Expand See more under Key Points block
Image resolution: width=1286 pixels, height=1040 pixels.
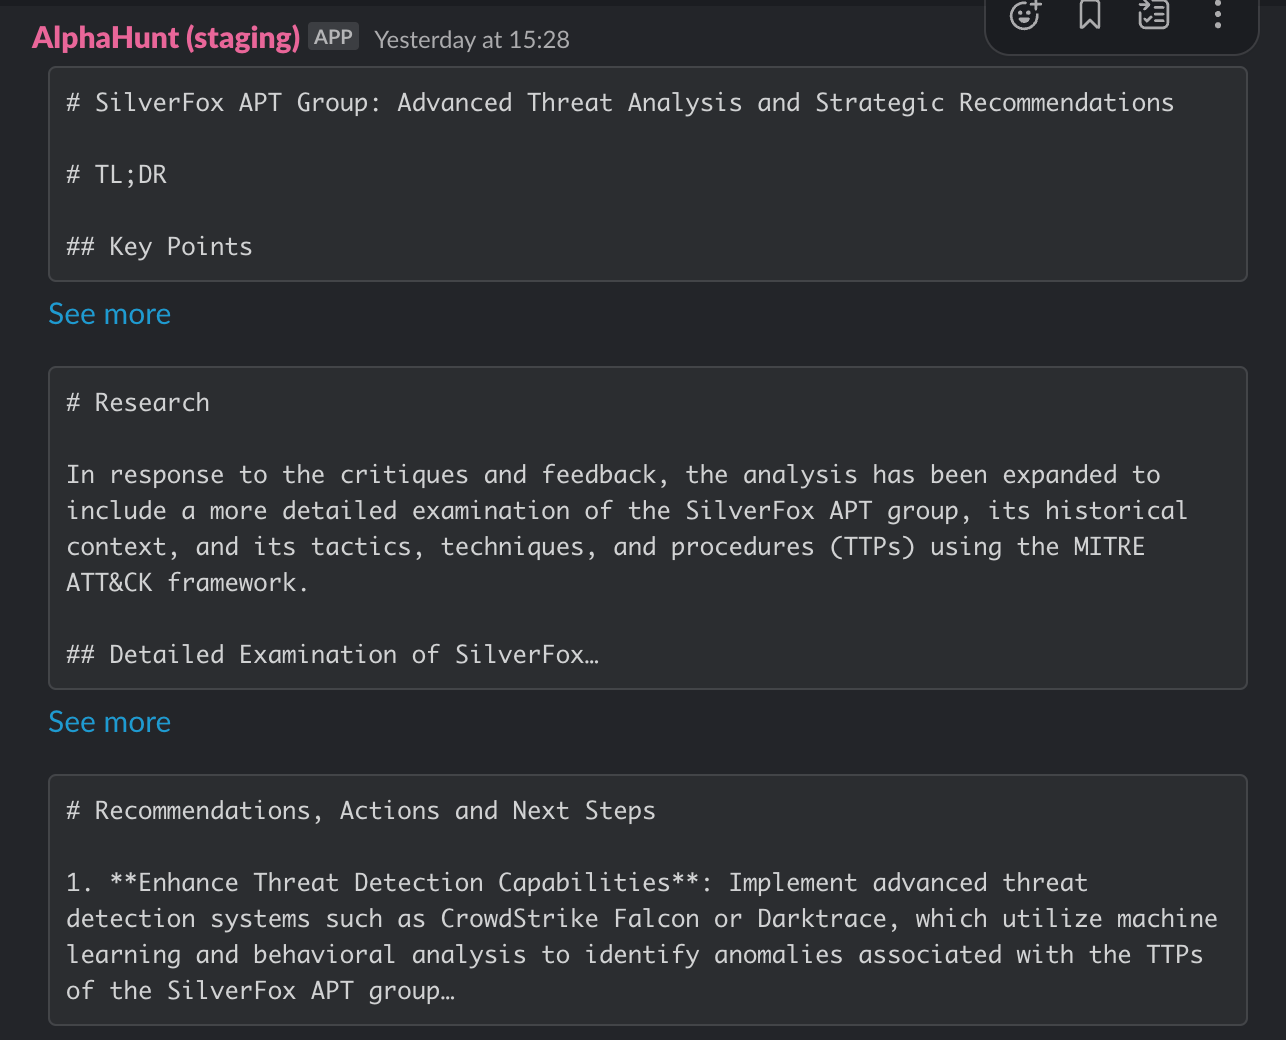click(x=110, y=314)
